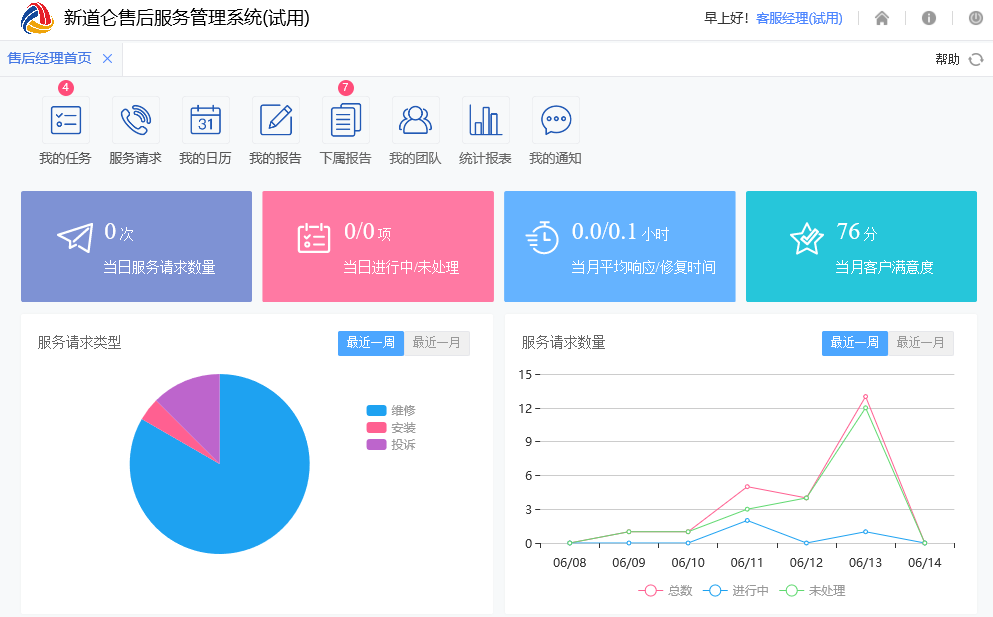Click paper plane icon on 当日服务请求数量 card
Image resolution: width=993 pixels, height=617 pixels.
pyautogui.click(x=75, y=238)
